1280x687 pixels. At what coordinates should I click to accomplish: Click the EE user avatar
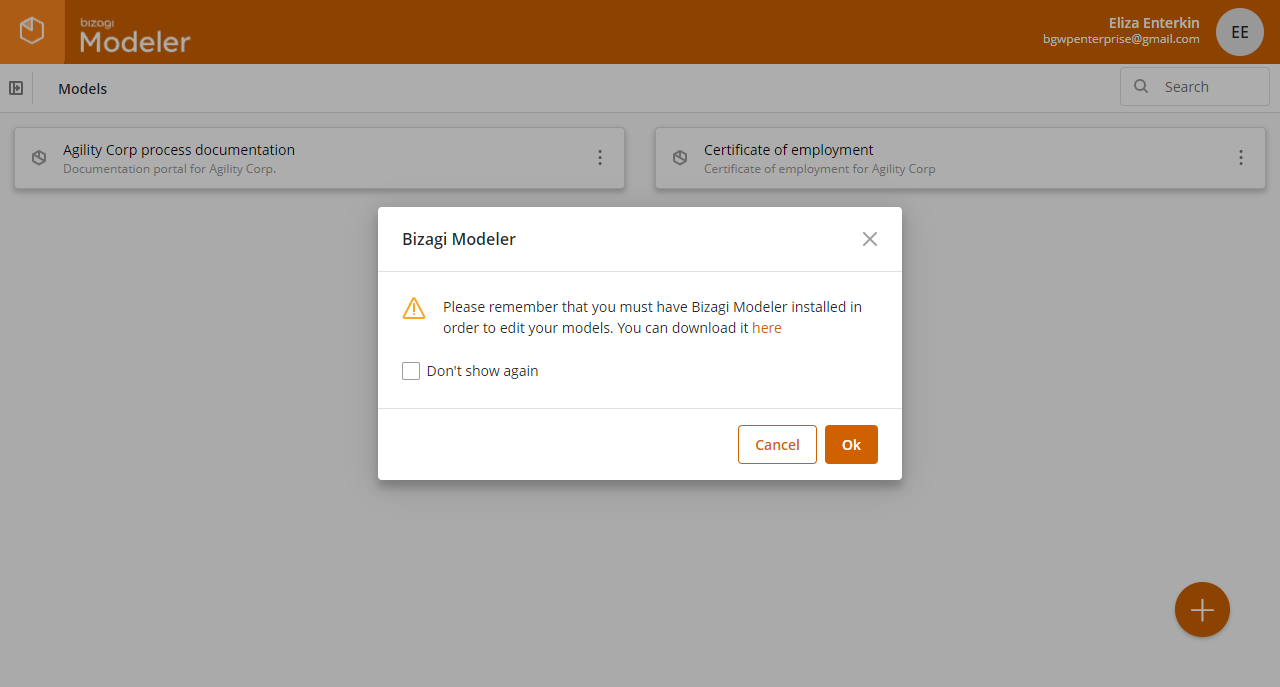1240,32
